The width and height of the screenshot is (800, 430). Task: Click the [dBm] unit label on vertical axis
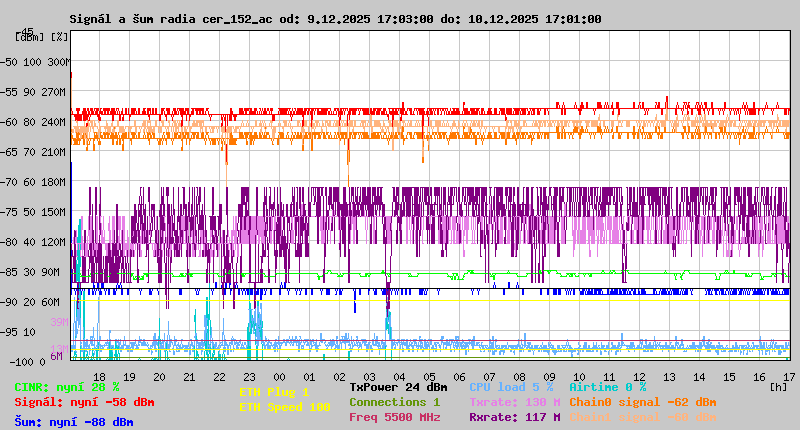pos(30,36)
